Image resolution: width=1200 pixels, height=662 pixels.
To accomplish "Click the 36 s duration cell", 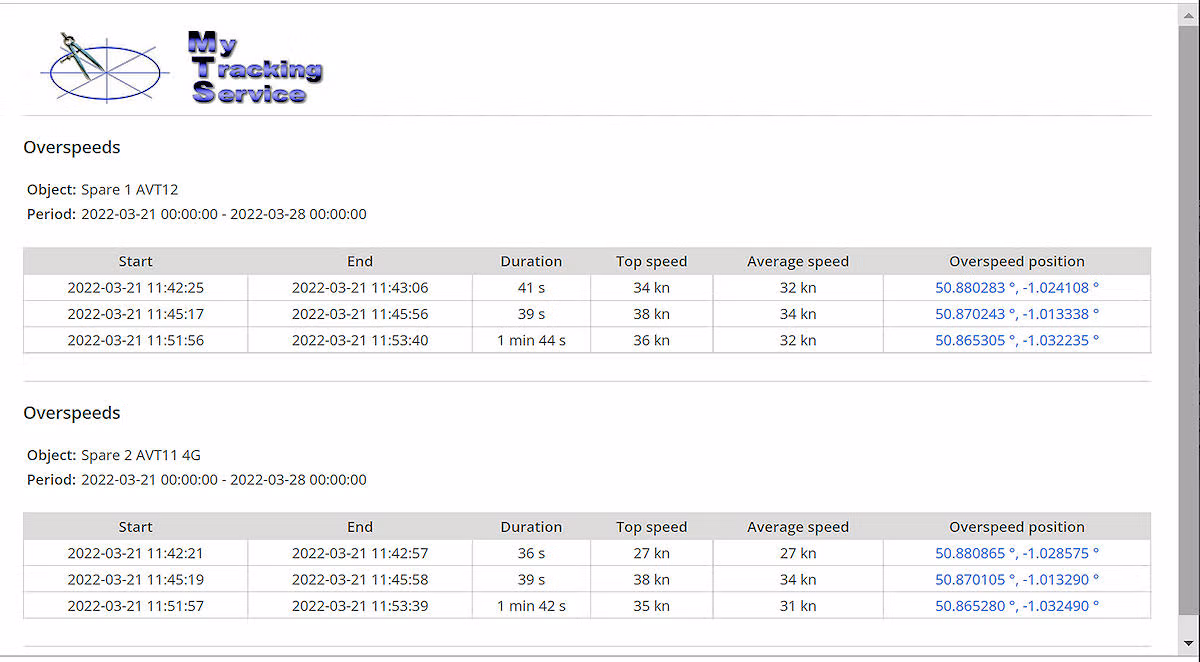I will click(x=532, y=553).
